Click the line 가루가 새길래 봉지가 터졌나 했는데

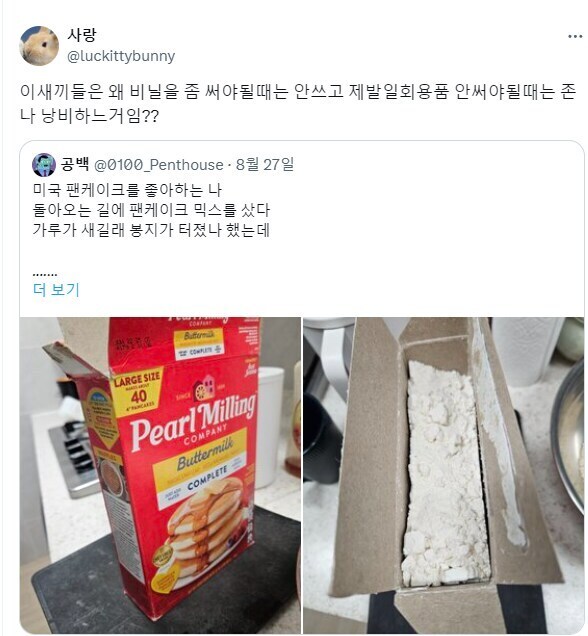point(151,230)
